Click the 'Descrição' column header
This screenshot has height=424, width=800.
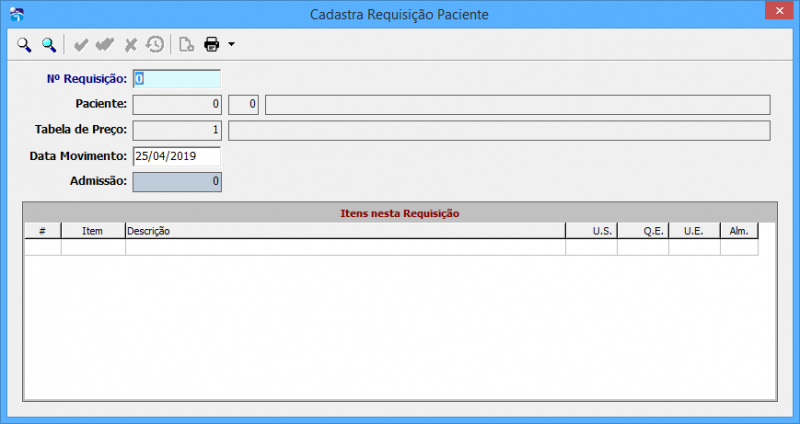pos(345,231)
